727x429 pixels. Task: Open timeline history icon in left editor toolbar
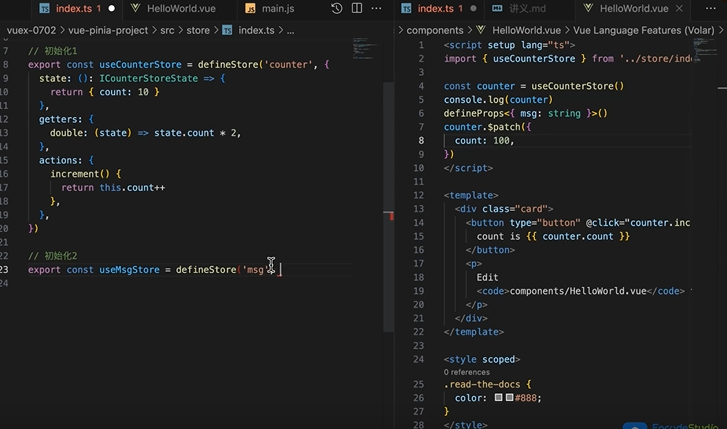[x=337, y=8]
